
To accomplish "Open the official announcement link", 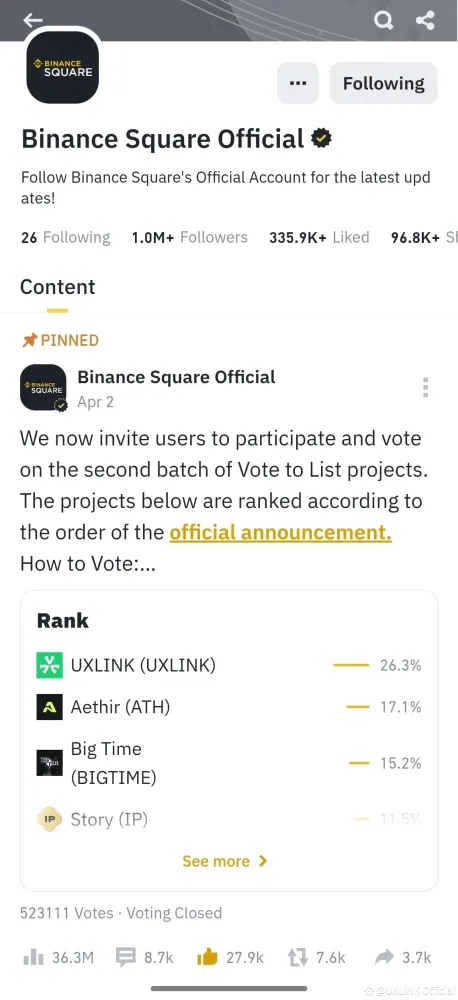I will coord(280,532).
